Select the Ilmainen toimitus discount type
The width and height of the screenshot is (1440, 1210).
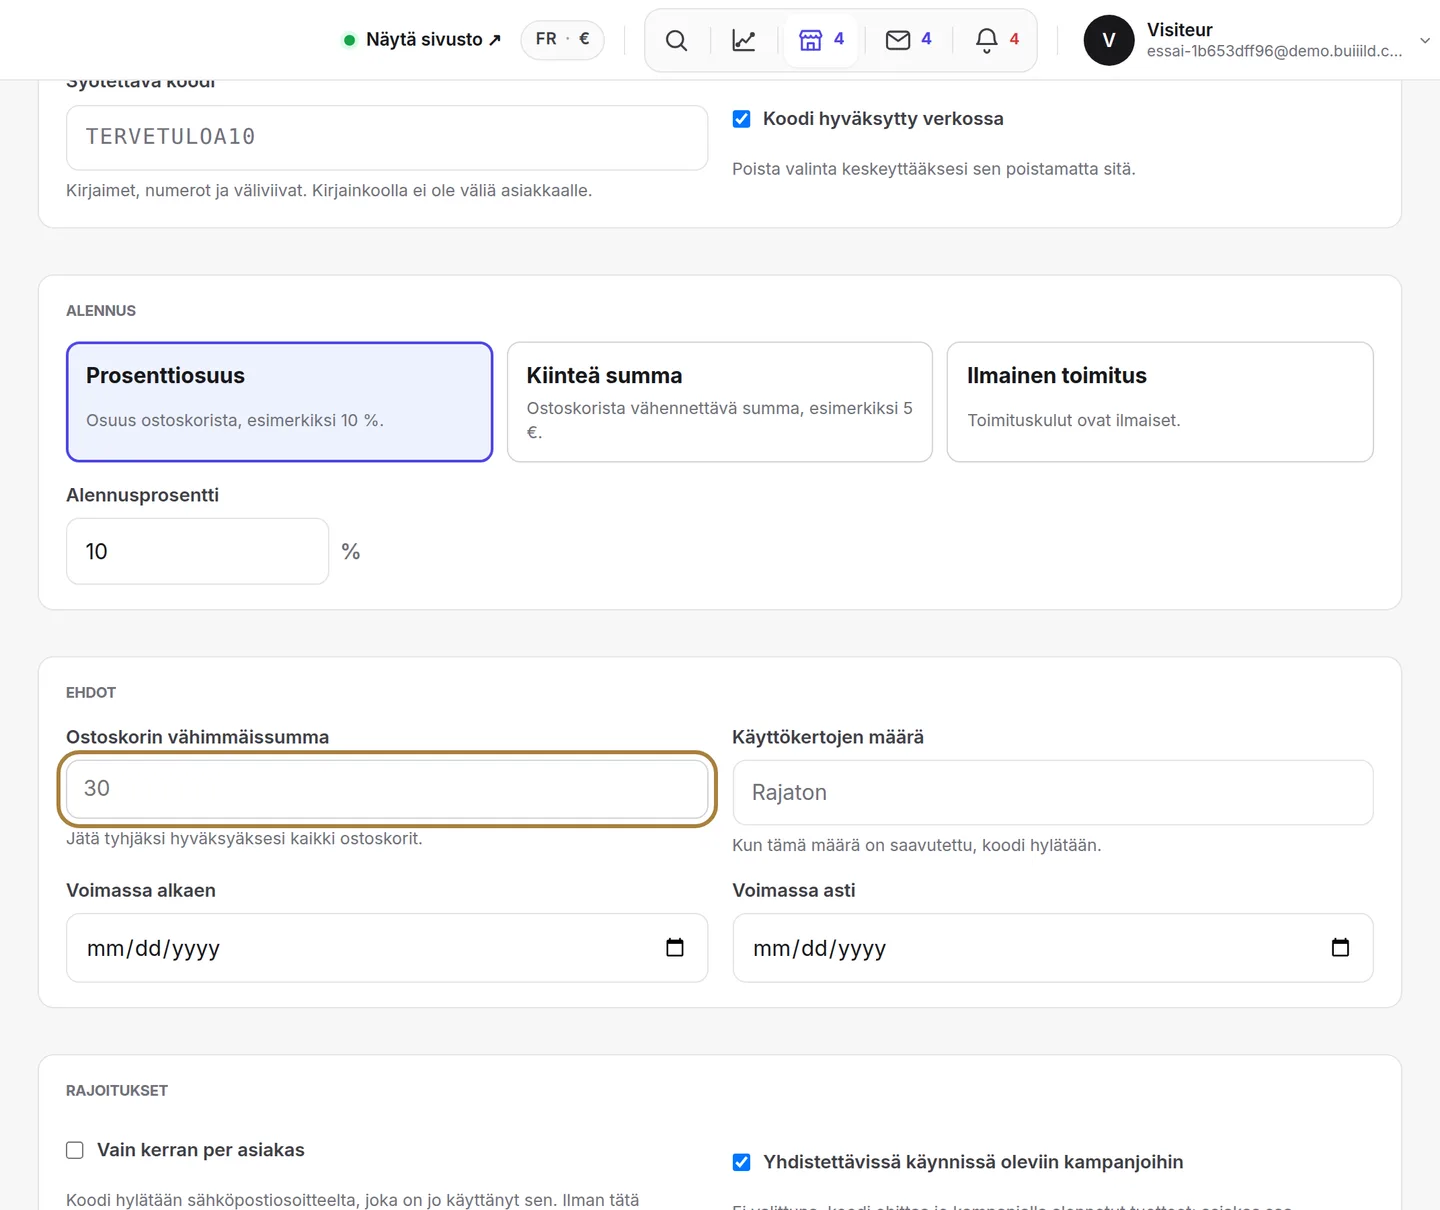[1160, 402]
